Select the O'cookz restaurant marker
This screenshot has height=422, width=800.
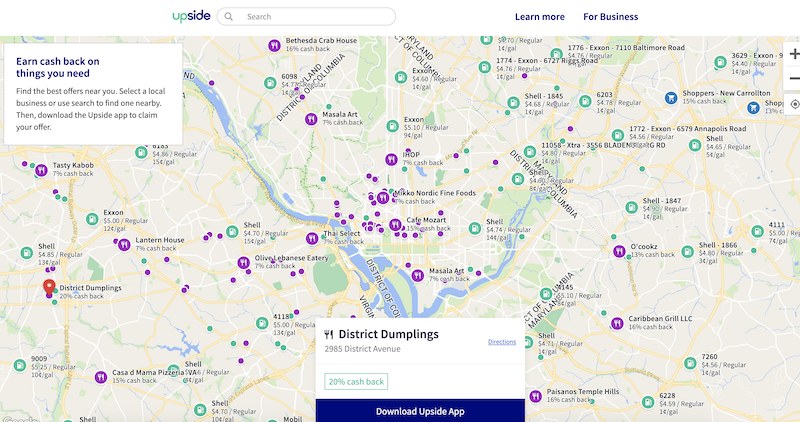(619, 251)
